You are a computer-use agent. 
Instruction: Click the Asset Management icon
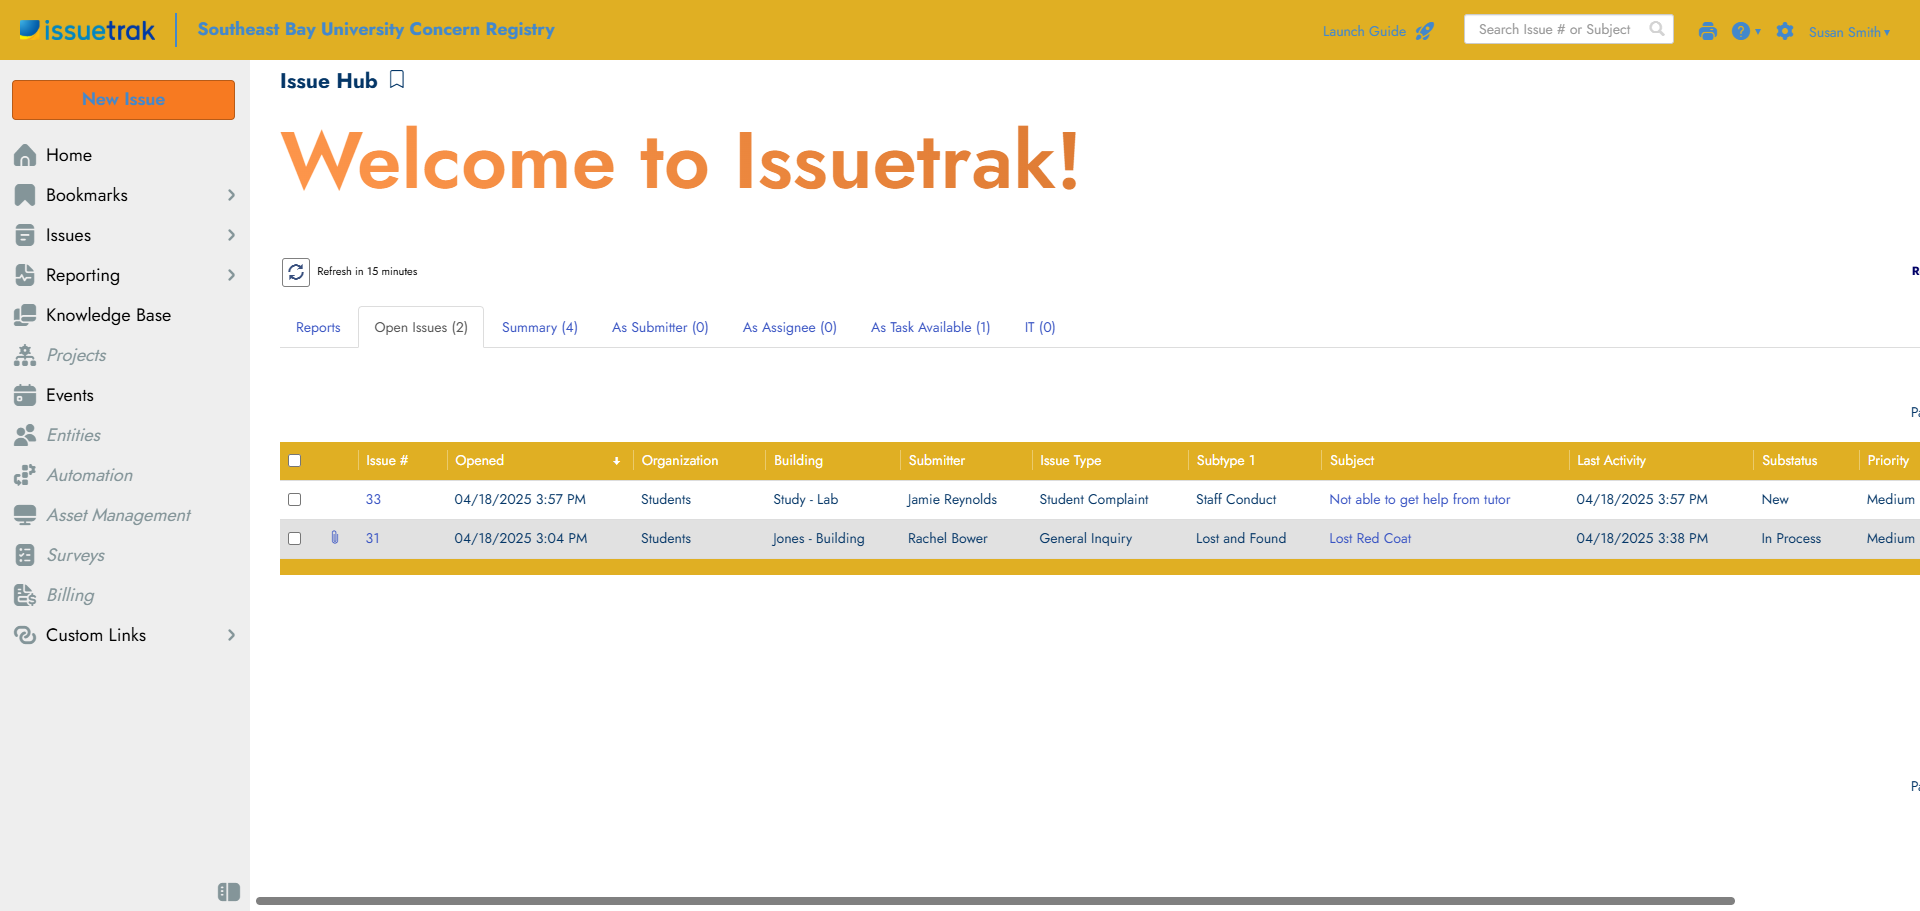click(x=25, y=515)
